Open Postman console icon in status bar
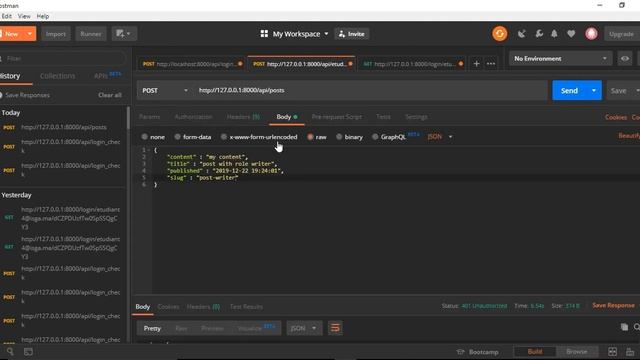This screenshot has width=640, height=360. [x=28, y=351]
